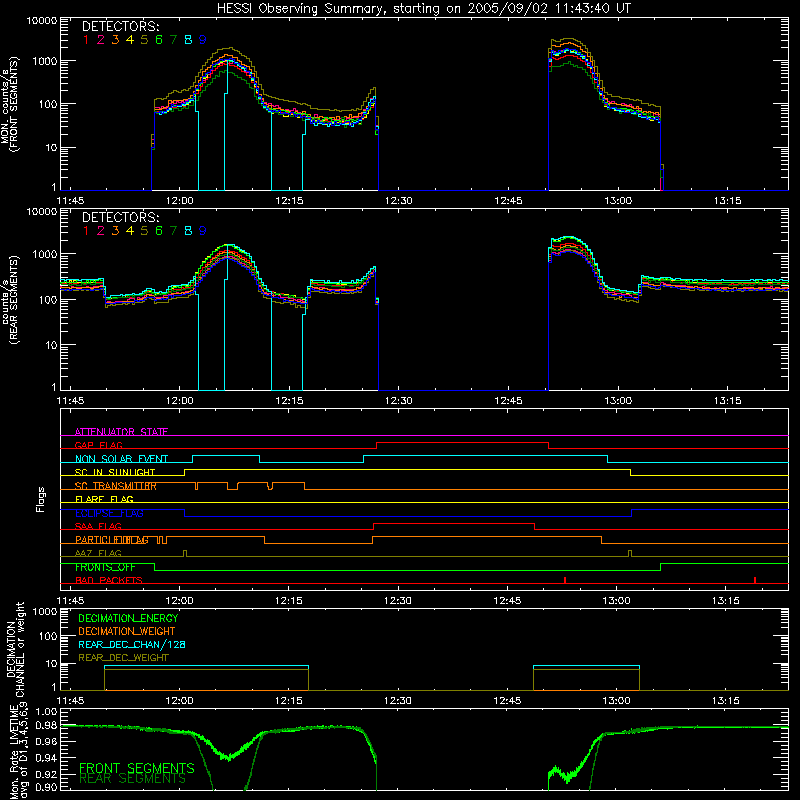Image resolution: width=800 pixels, height=800 pixels.
Task: Click the REAR_DEC_CHAN/128 legend label
Action: [x=132, y=644]
